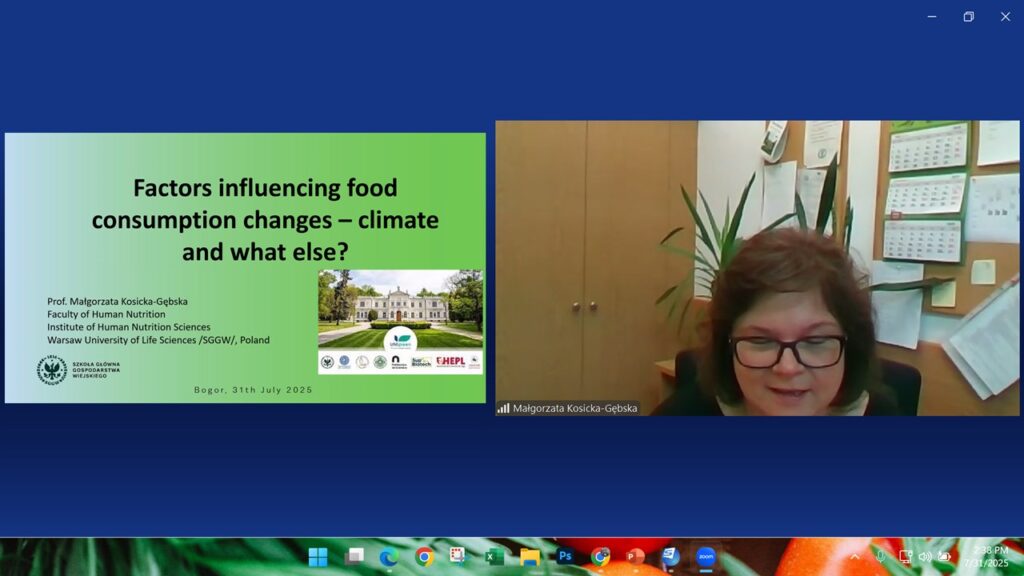Toggle the system volume speaker icon
Image resolution: width=1024 pixels, height=576 pixels.
tap(925, 556)
